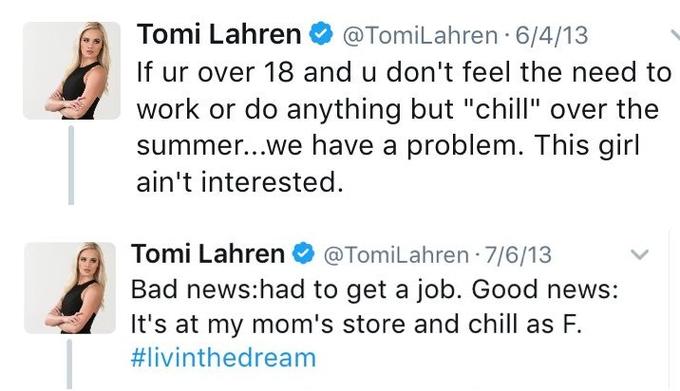Click the "Good news:" text in the second tweet

click(545, 290)
